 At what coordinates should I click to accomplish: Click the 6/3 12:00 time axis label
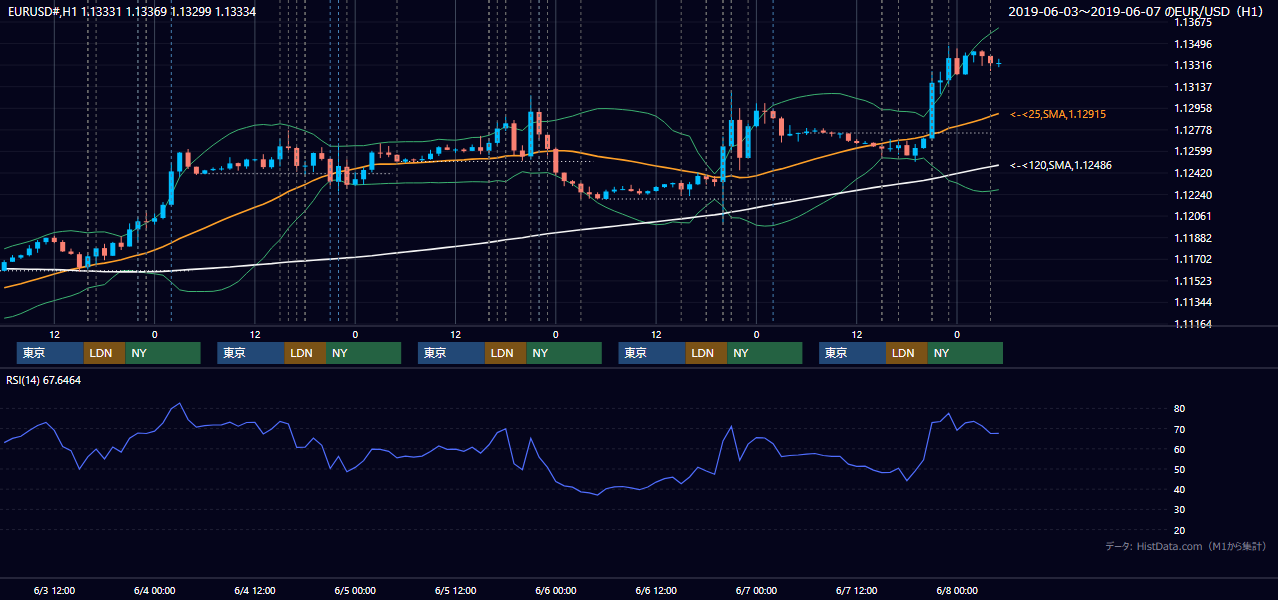[x=54, y=590]
